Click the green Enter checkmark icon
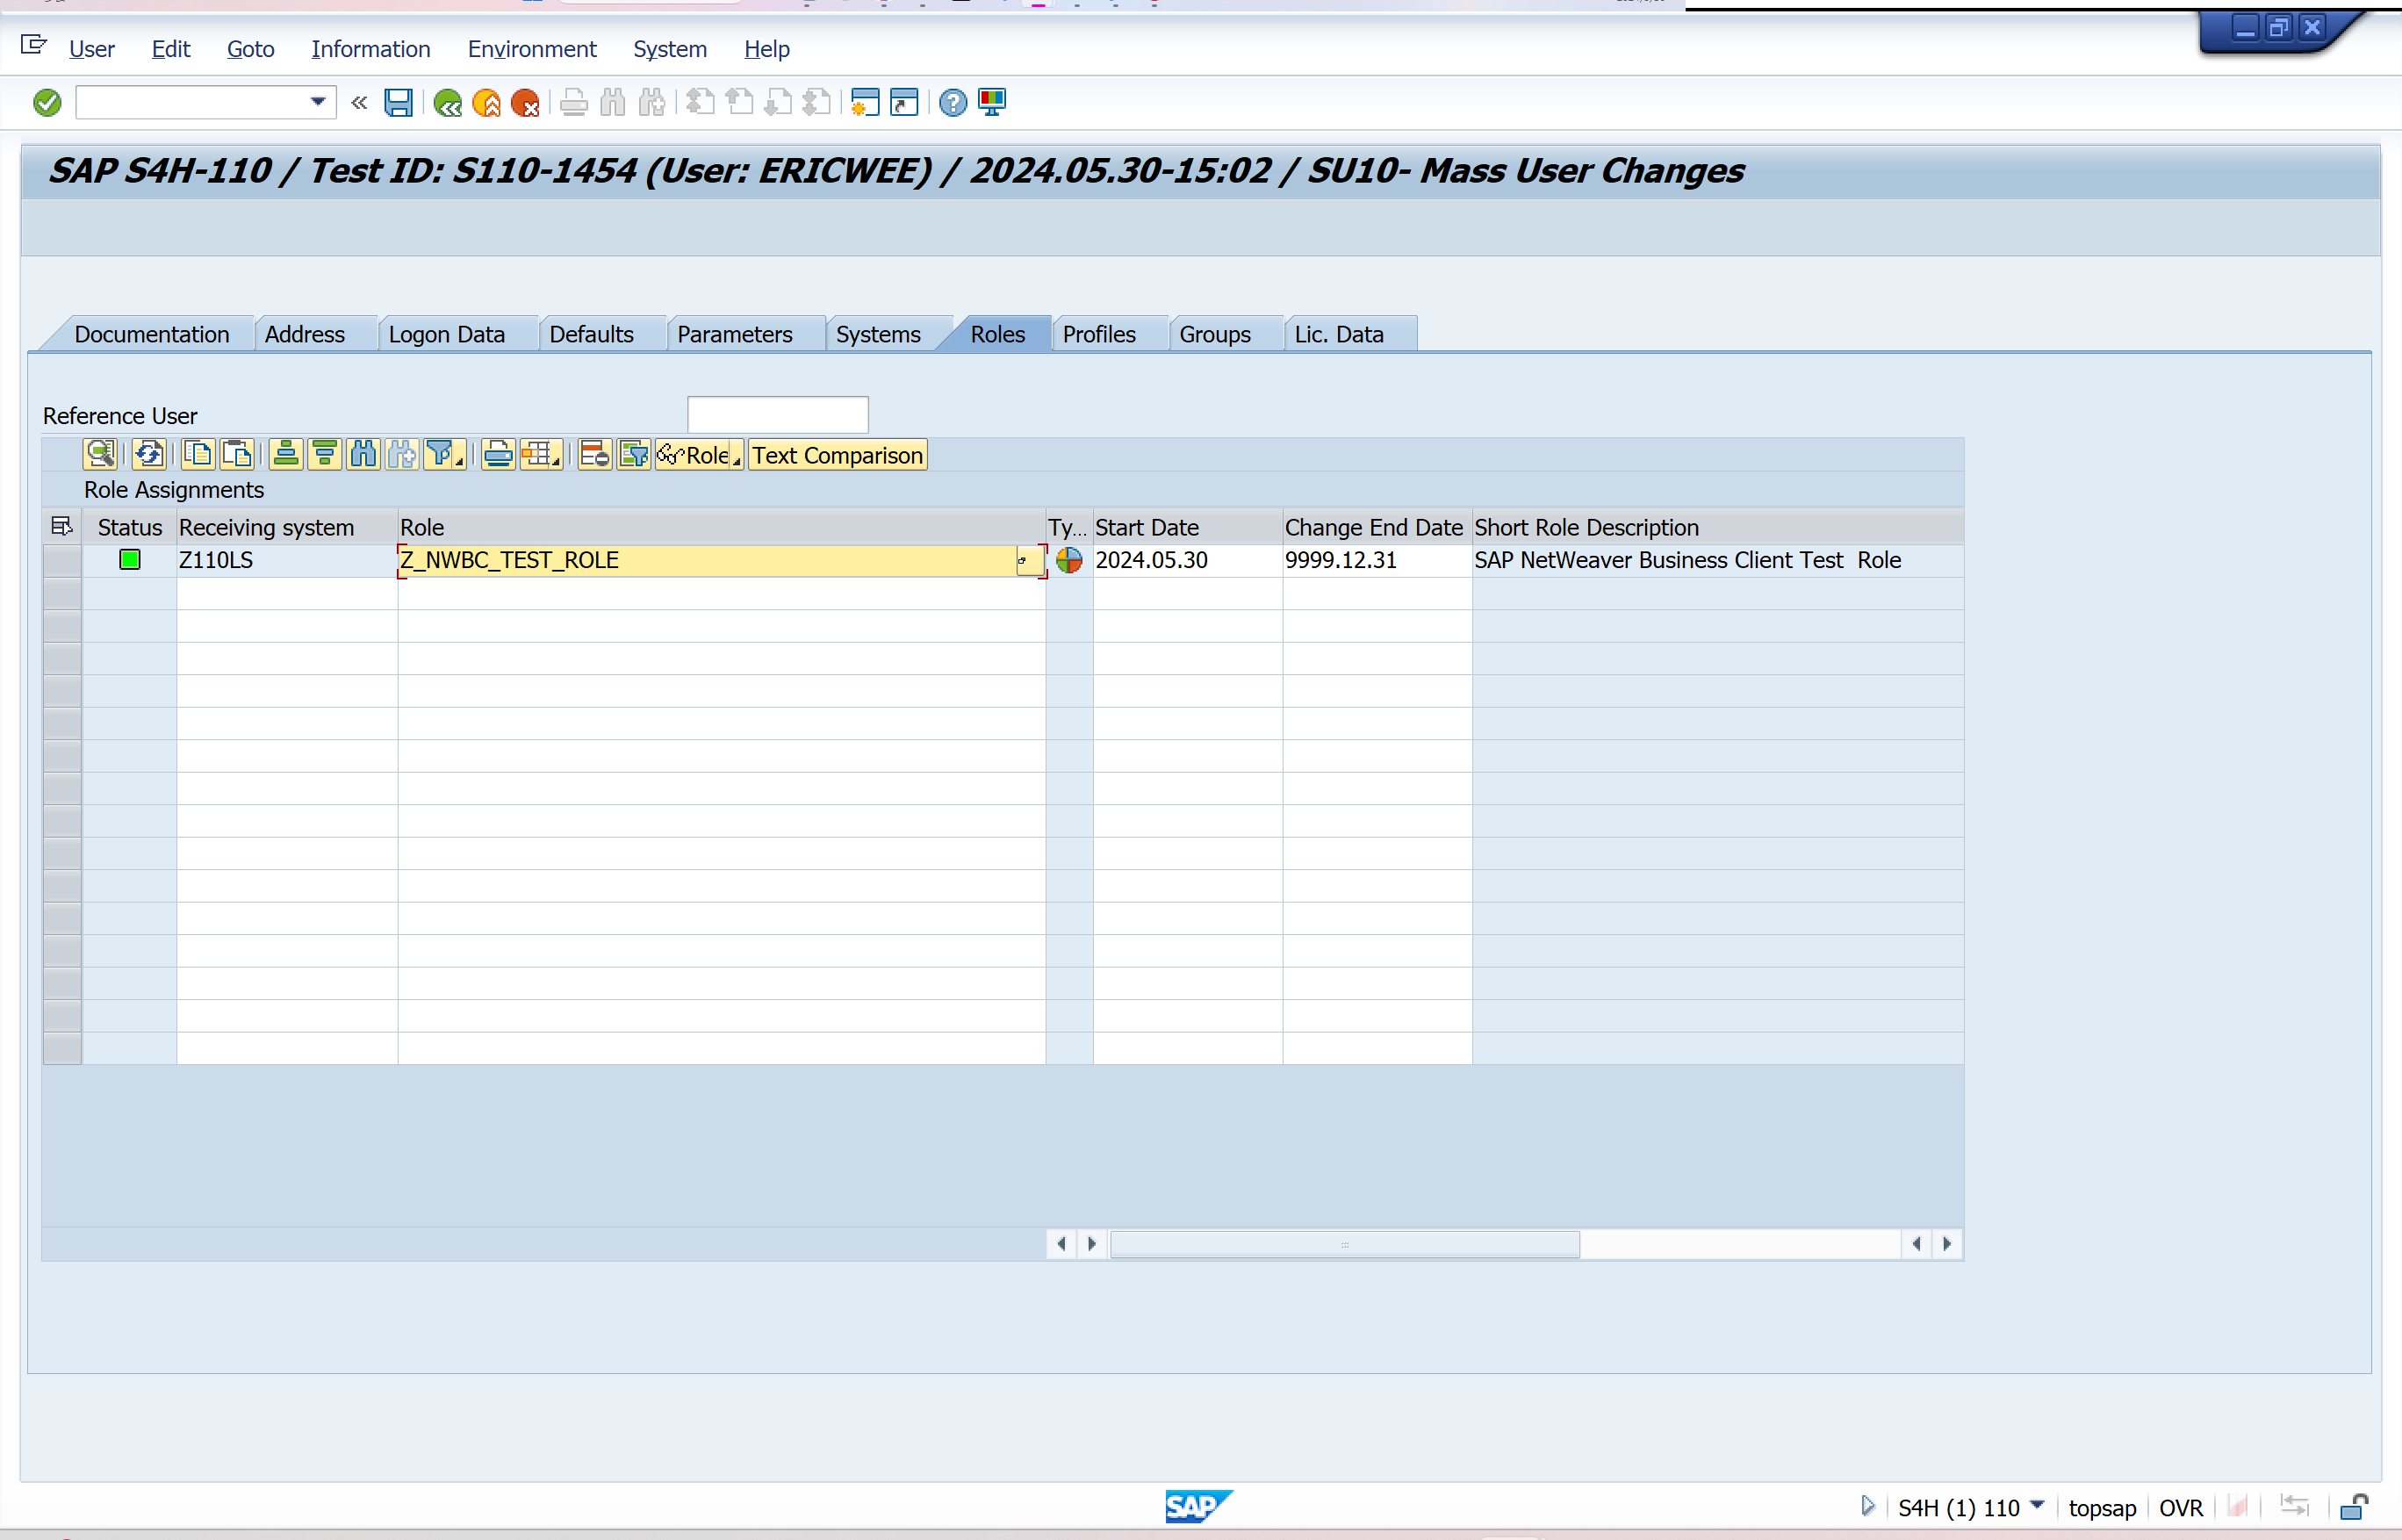 [x=47, y=102]
